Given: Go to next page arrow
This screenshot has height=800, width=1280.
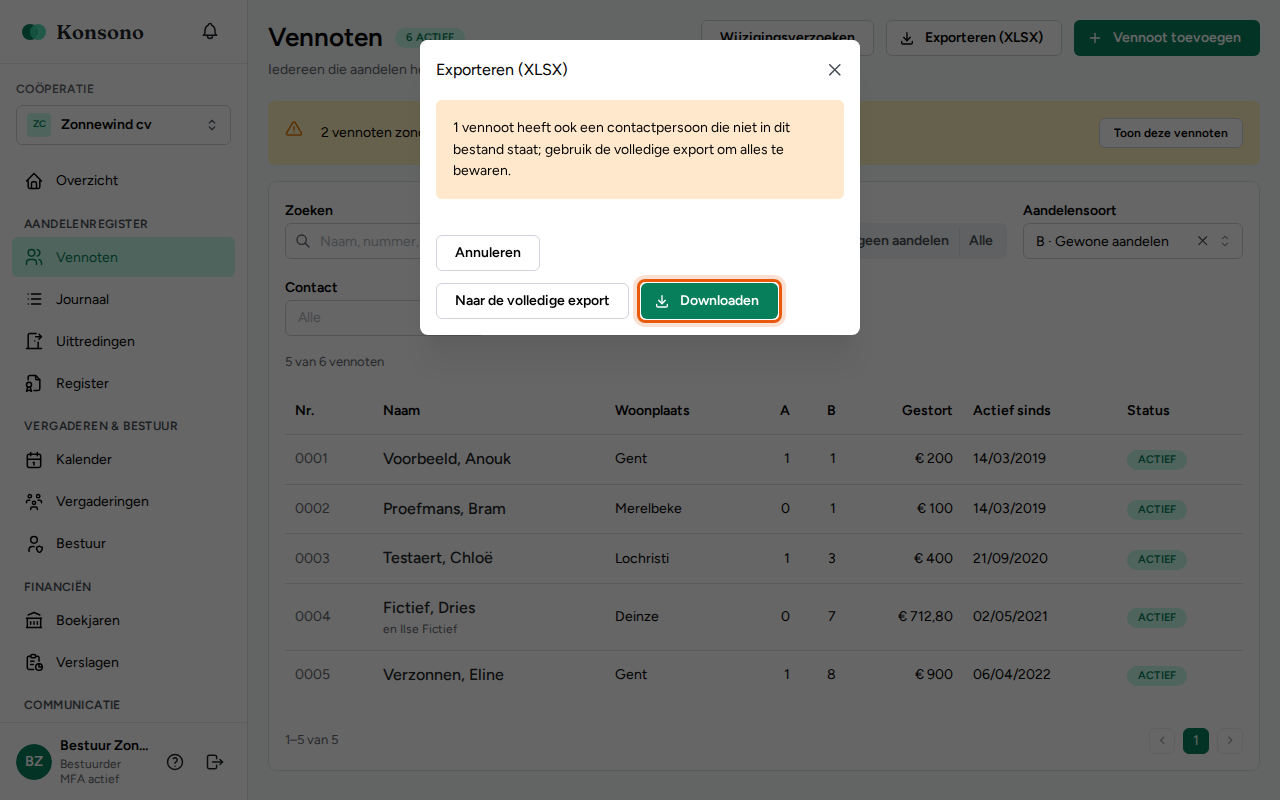Looking at the screenshot, I should [x=1230, y=741].
